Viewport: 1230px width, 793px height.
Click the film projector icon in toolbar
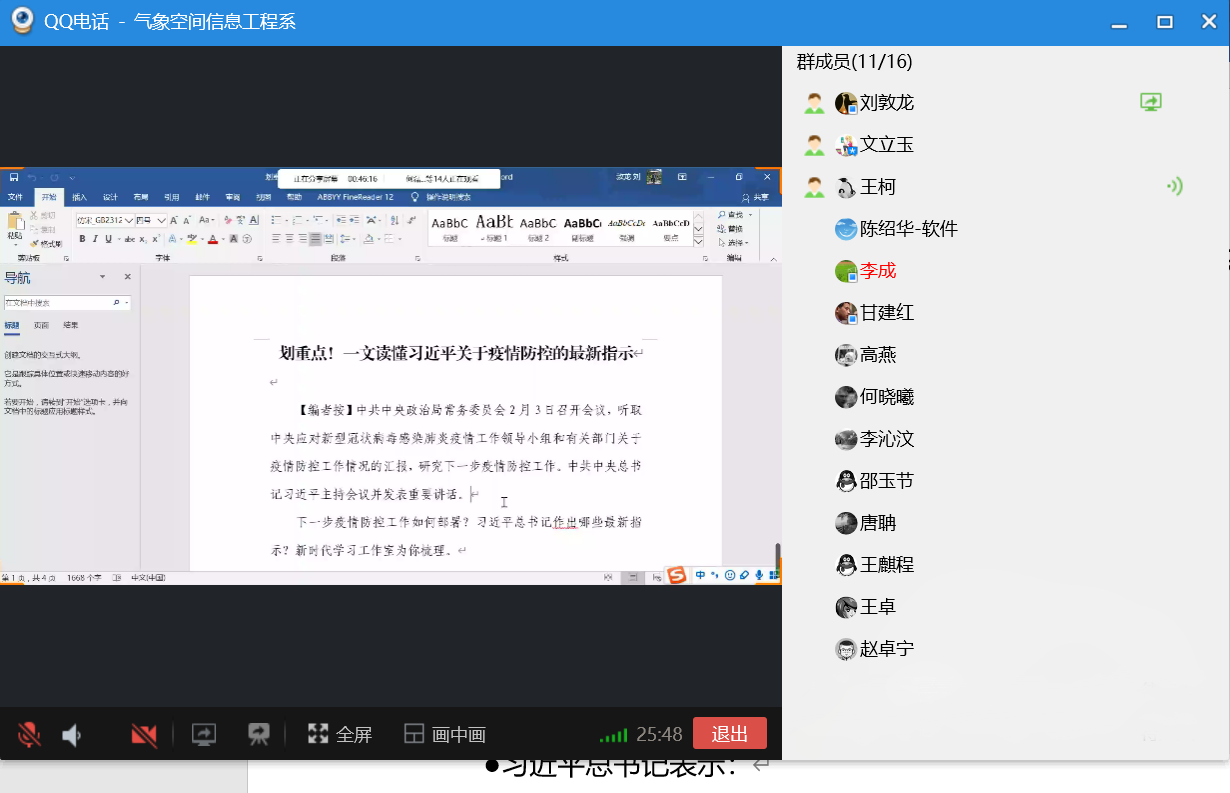coord(259,735)
